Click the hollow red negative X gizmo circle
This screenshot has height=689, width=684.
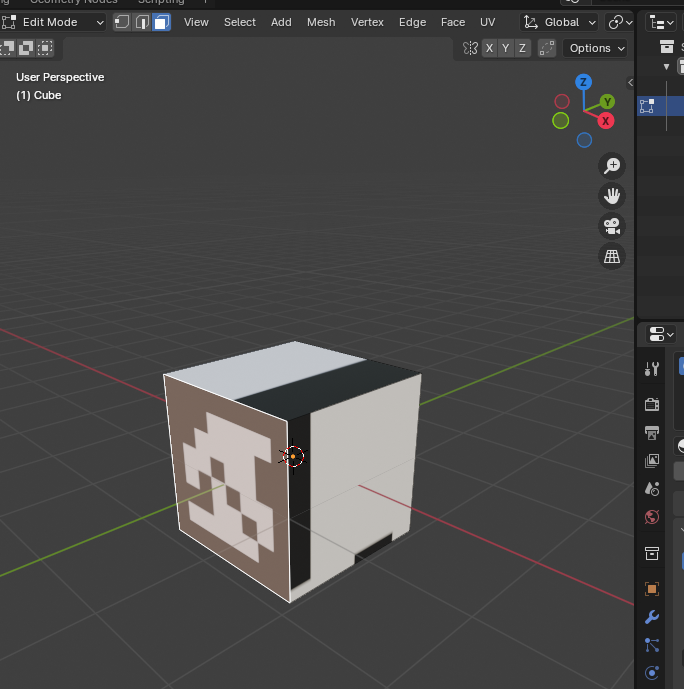pyautogui.click(x=562, y=102)
